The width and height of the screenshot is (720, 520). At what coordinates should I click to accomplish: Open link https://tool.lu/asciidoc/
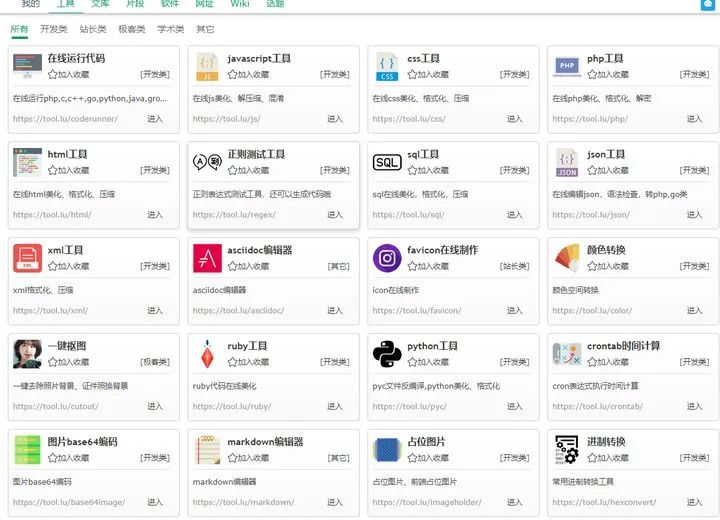238,311
